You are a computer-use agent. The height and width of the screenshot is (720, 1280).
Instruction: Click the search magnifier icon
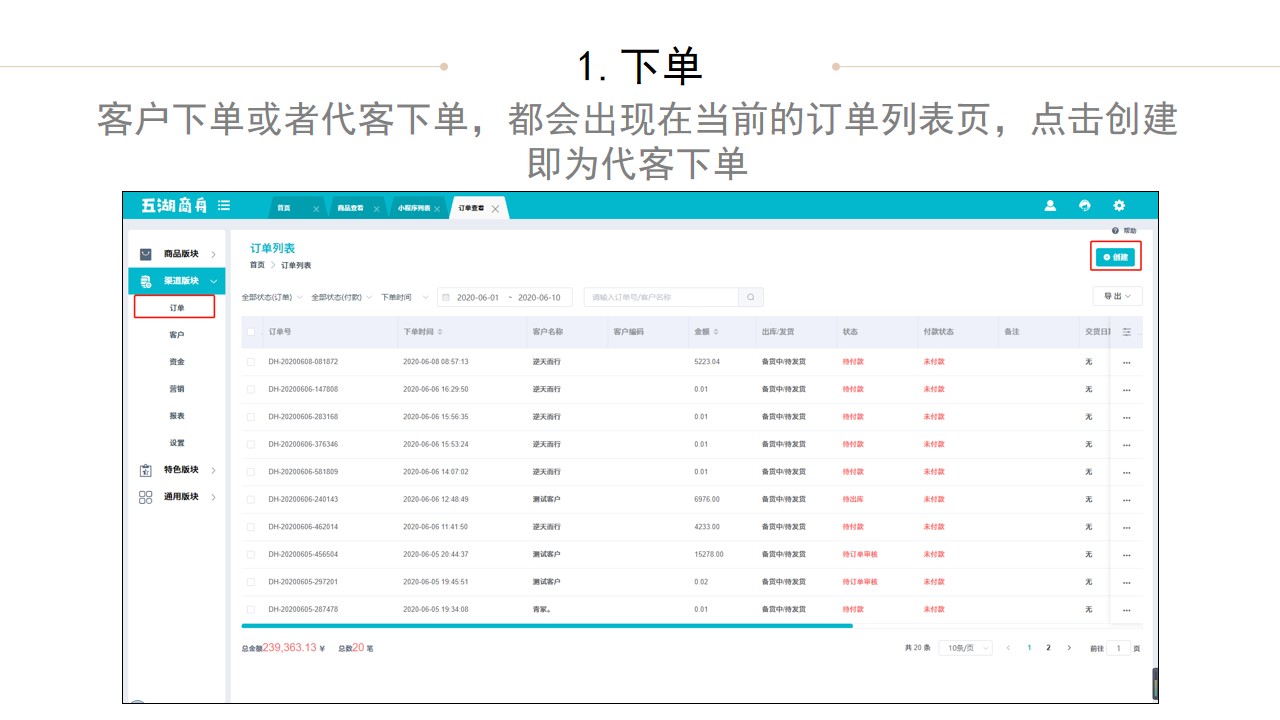pyautogui.click(x=752, y=297)
